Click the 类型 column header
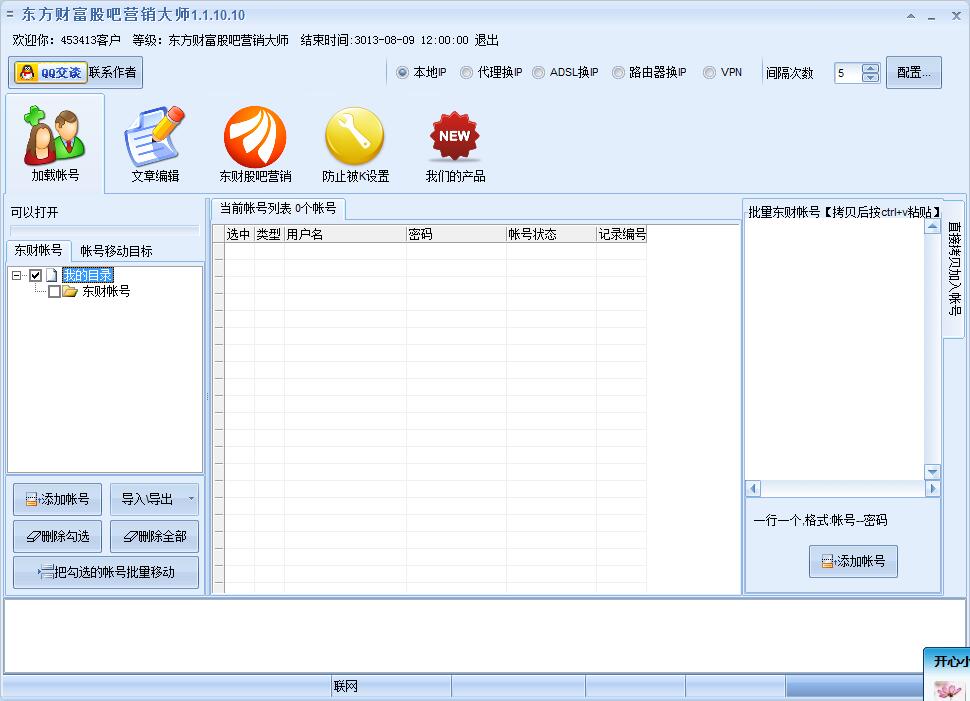 pos(269,234)
